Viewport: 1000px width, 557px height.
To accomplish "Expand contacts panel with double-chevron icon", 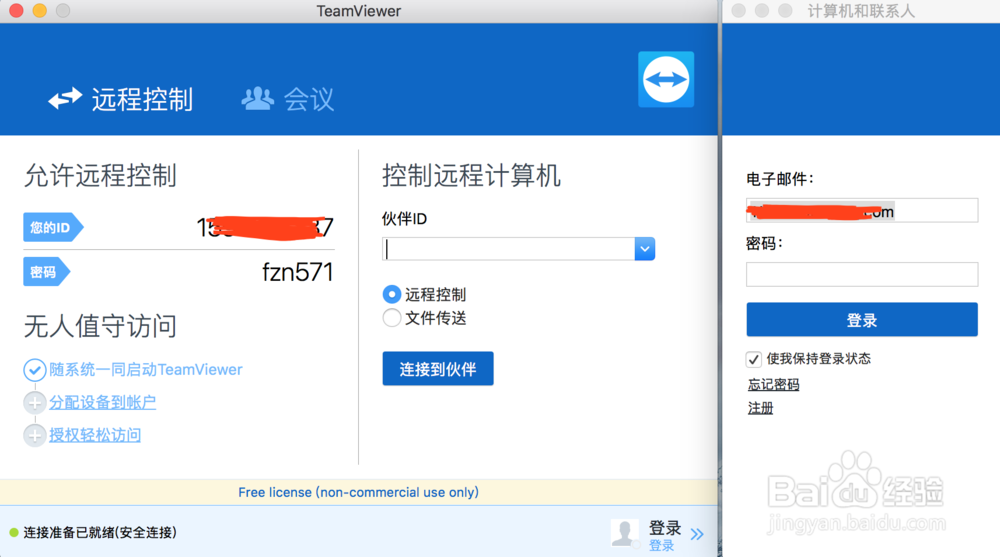I will point(697,534).
